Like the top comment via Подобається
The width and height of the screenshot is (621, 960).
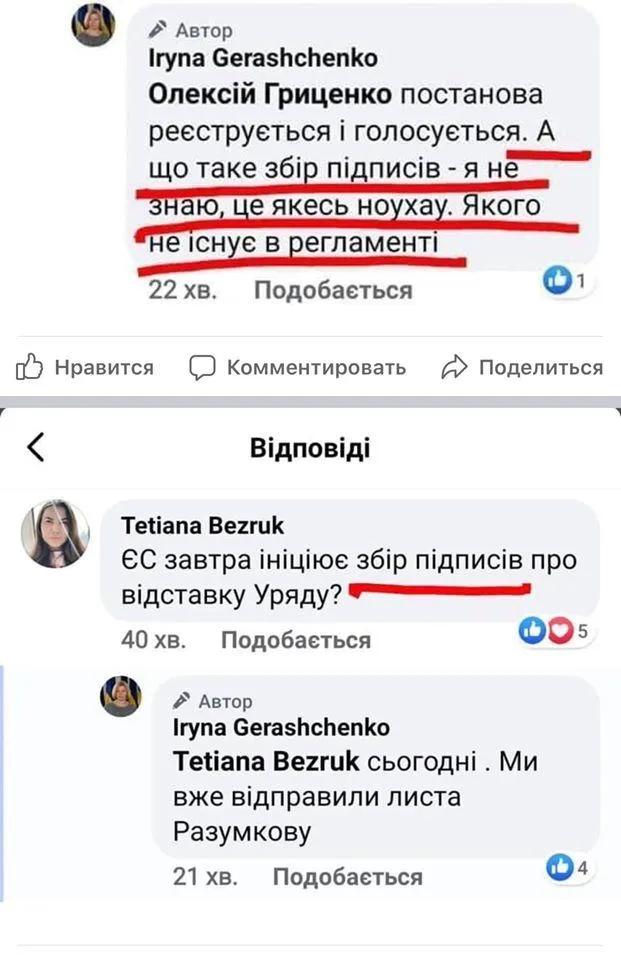coord(333,290)
